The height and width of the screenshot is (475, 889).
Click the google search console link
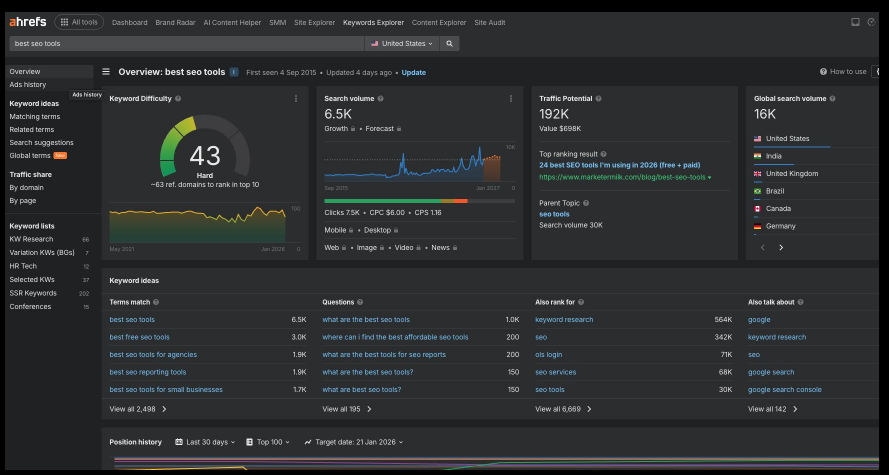[x=785, y=389]
